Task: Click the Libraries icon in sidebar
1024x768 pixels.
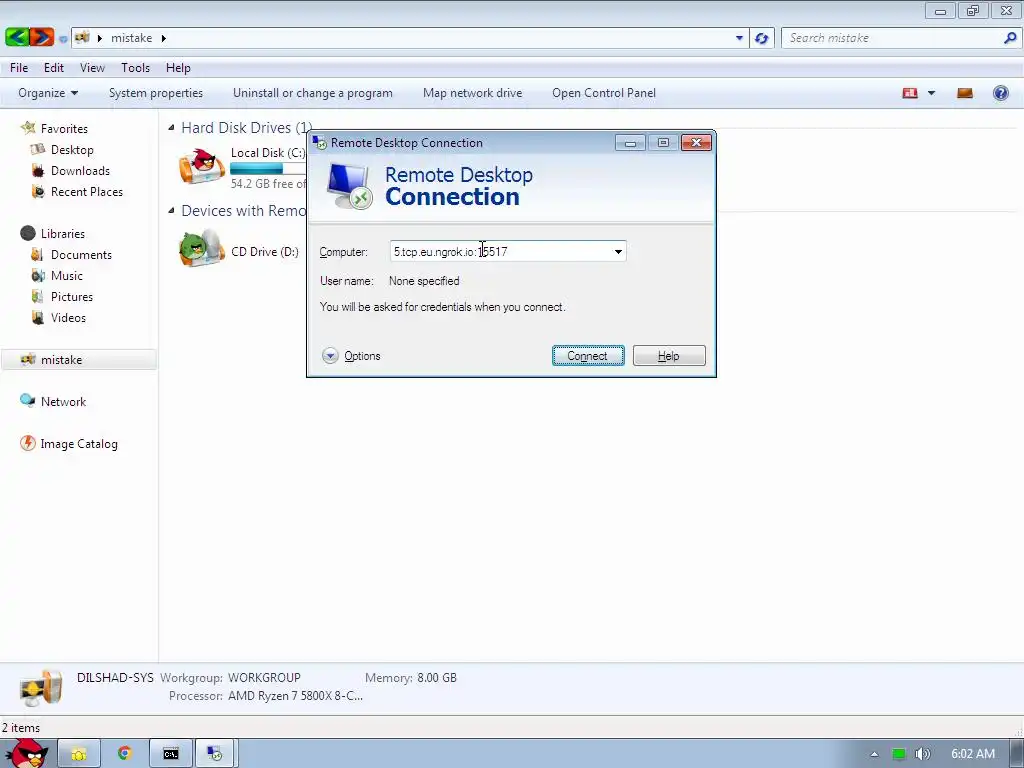Action: point(28,233)
